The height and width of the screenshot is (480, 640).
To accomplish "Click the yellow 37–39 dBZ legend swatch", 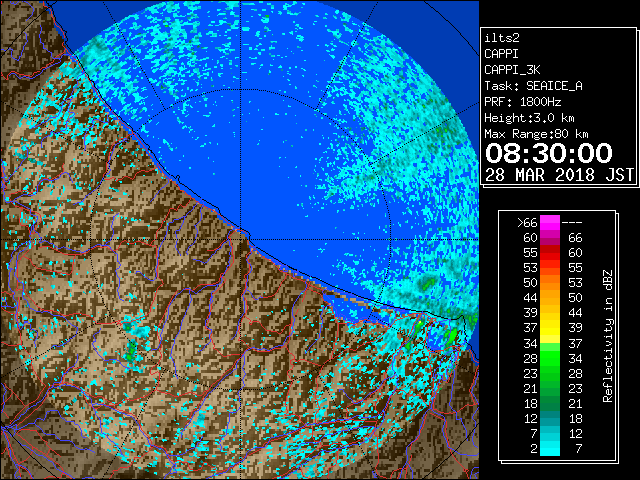I will [x=550, y=328].
